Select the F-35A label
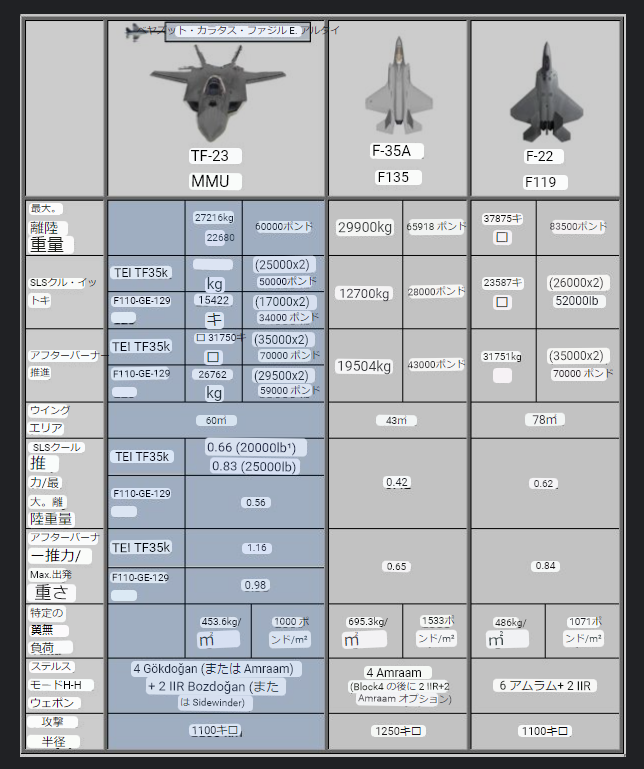 click(x=396, y=151)
